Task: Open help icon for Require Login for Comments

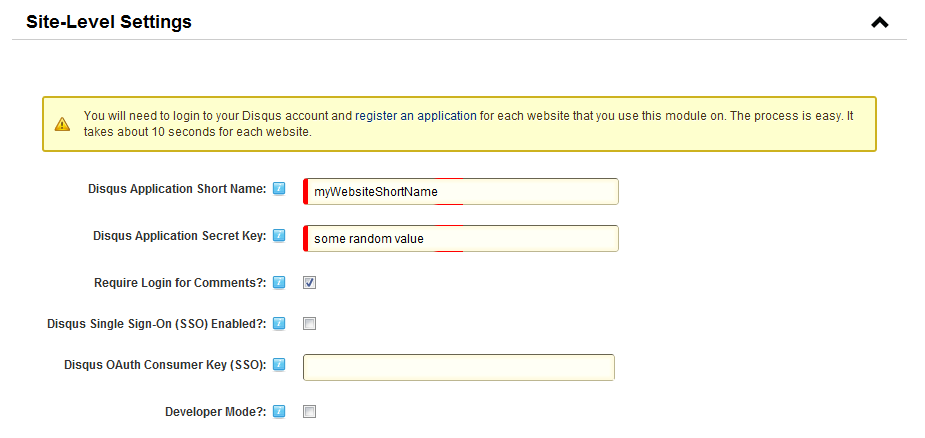Action: point(279,283)
